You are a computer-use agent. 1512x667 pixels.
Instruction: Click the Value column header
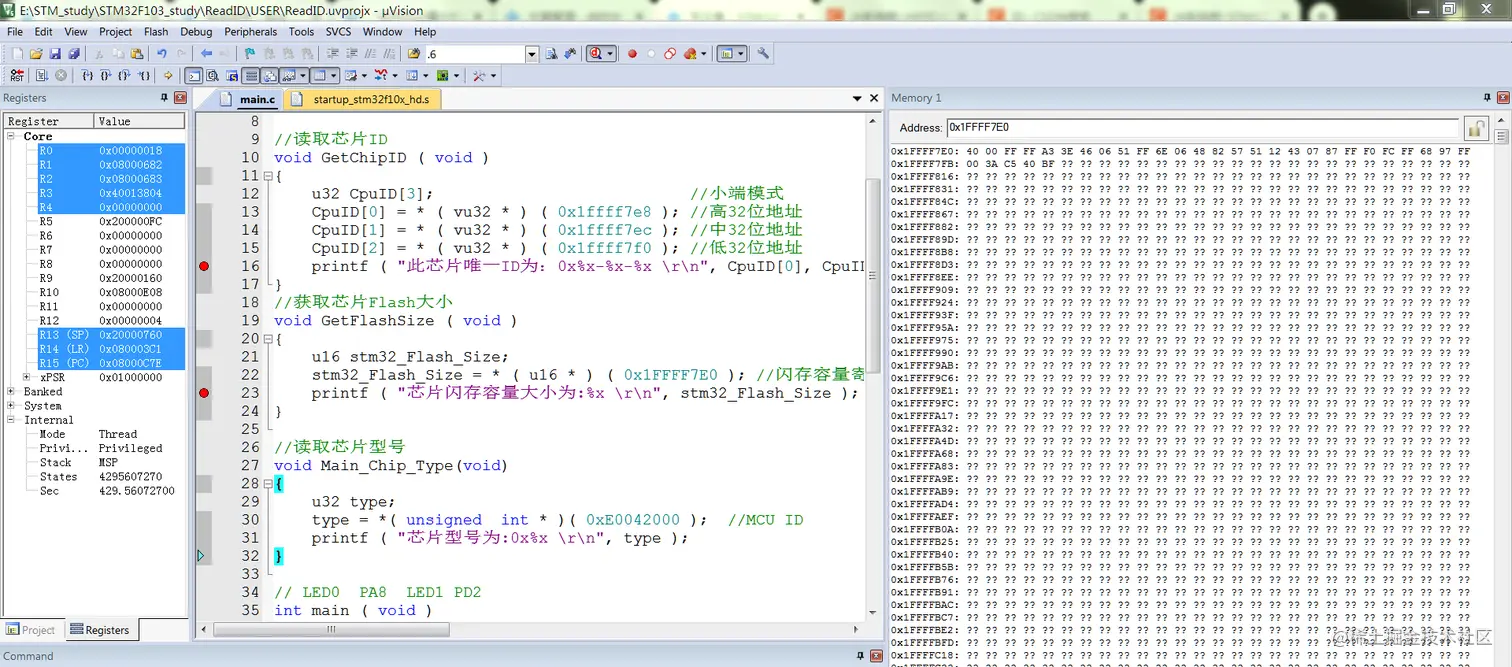pyautogui.click(x=140, y=121)
